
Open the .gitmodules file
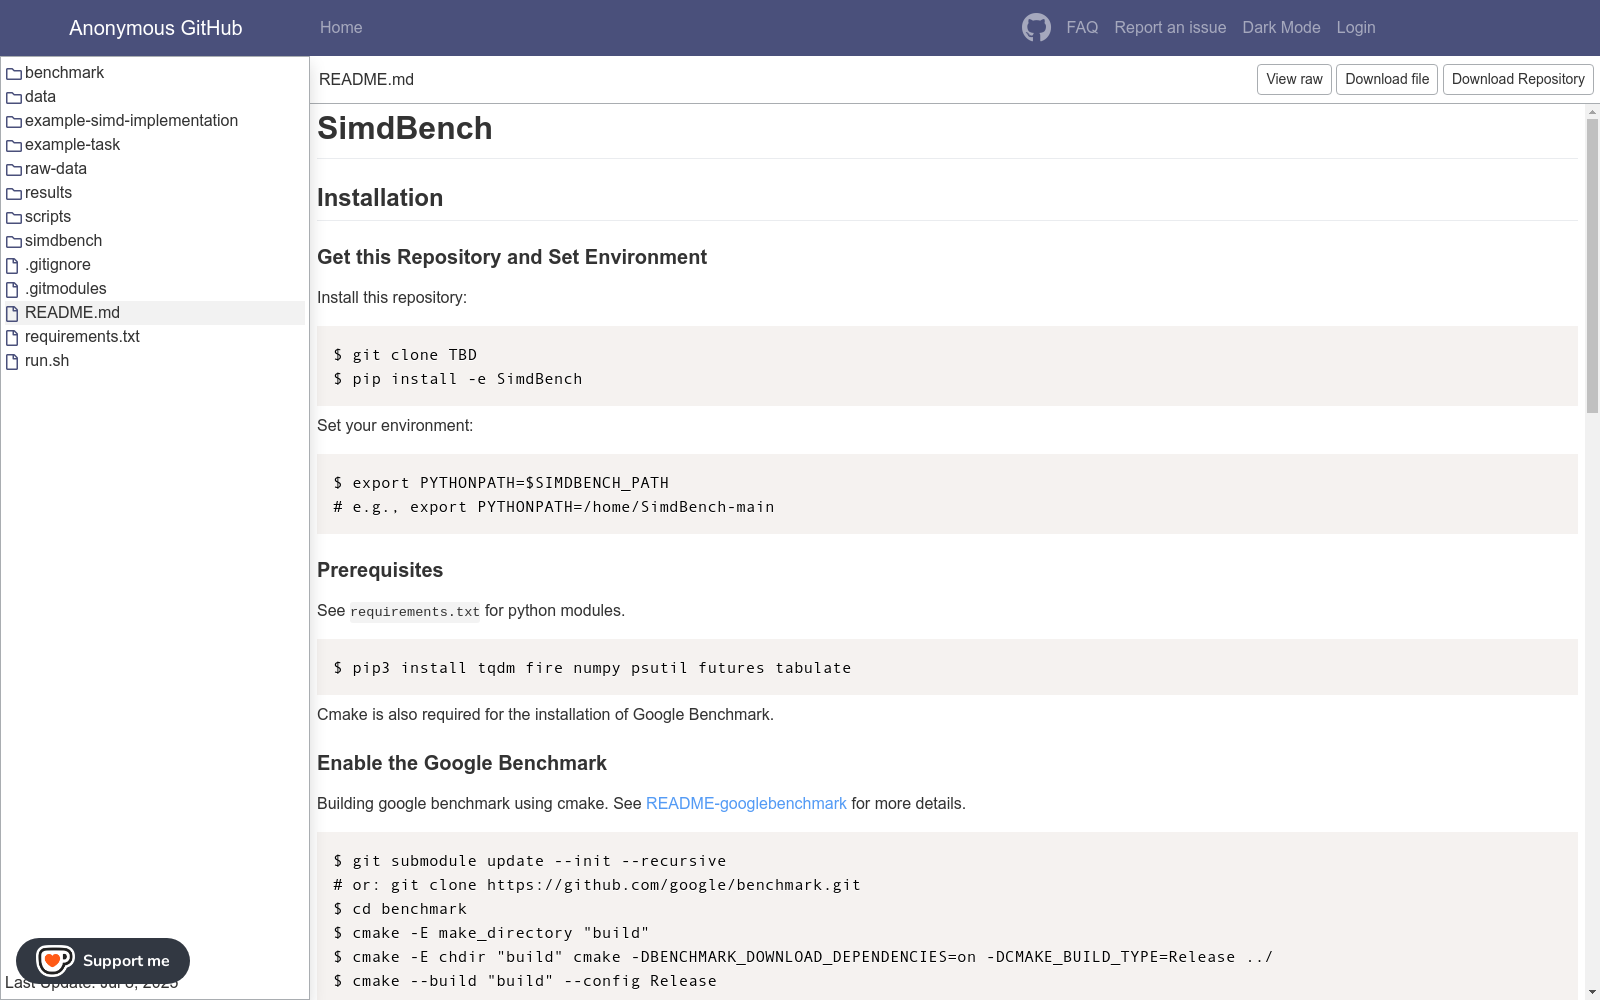click(66, 289)
